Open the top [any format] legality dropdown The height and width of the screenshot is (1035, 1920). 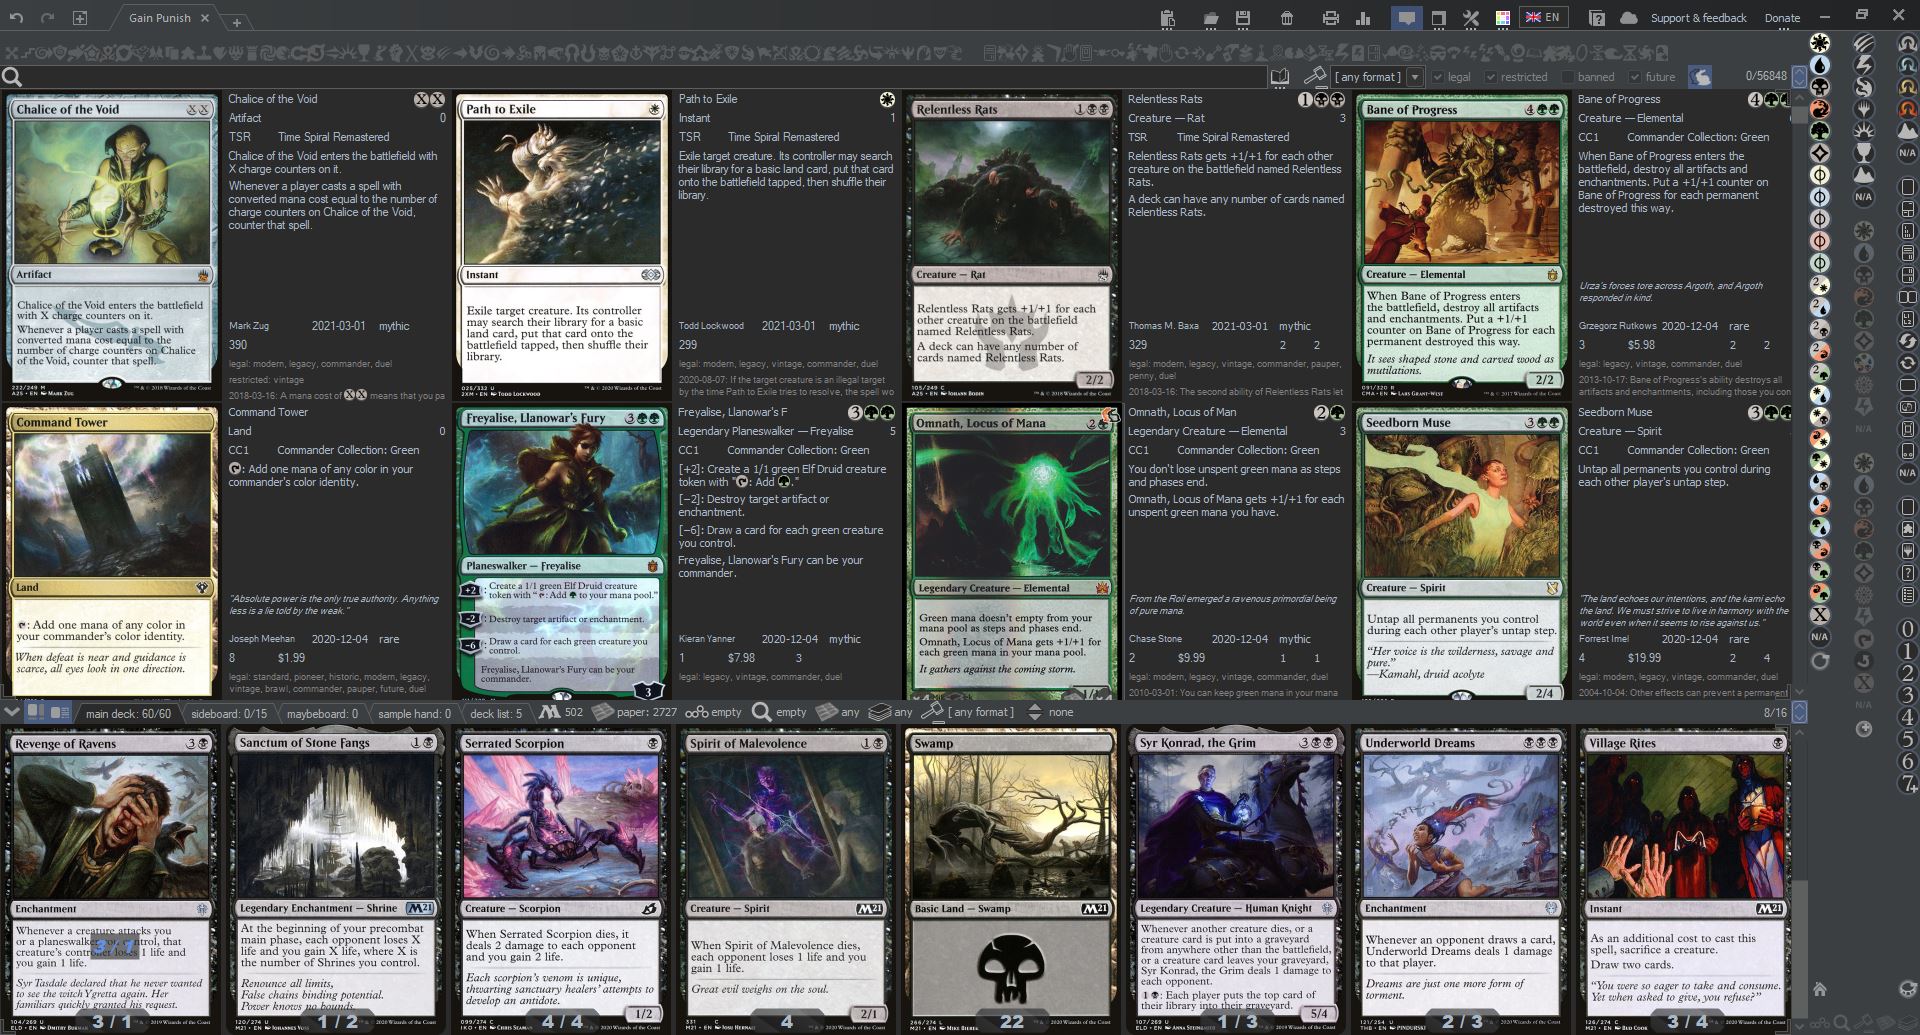[x=1377, y=77]
